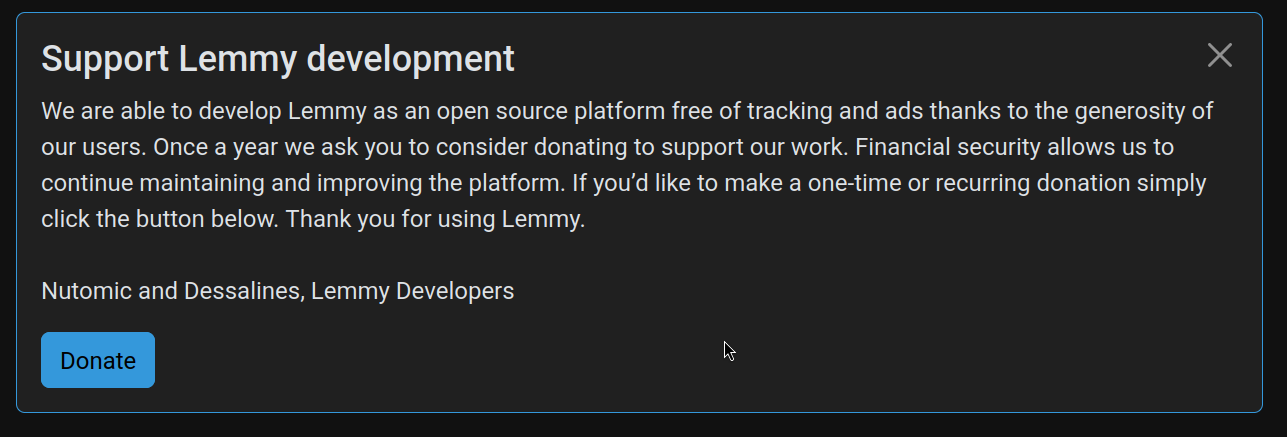Click the name 'Nutomic' in the signature
This screenshot has height=437, width=1287.
pyautogui.click(x=84, y=291)
